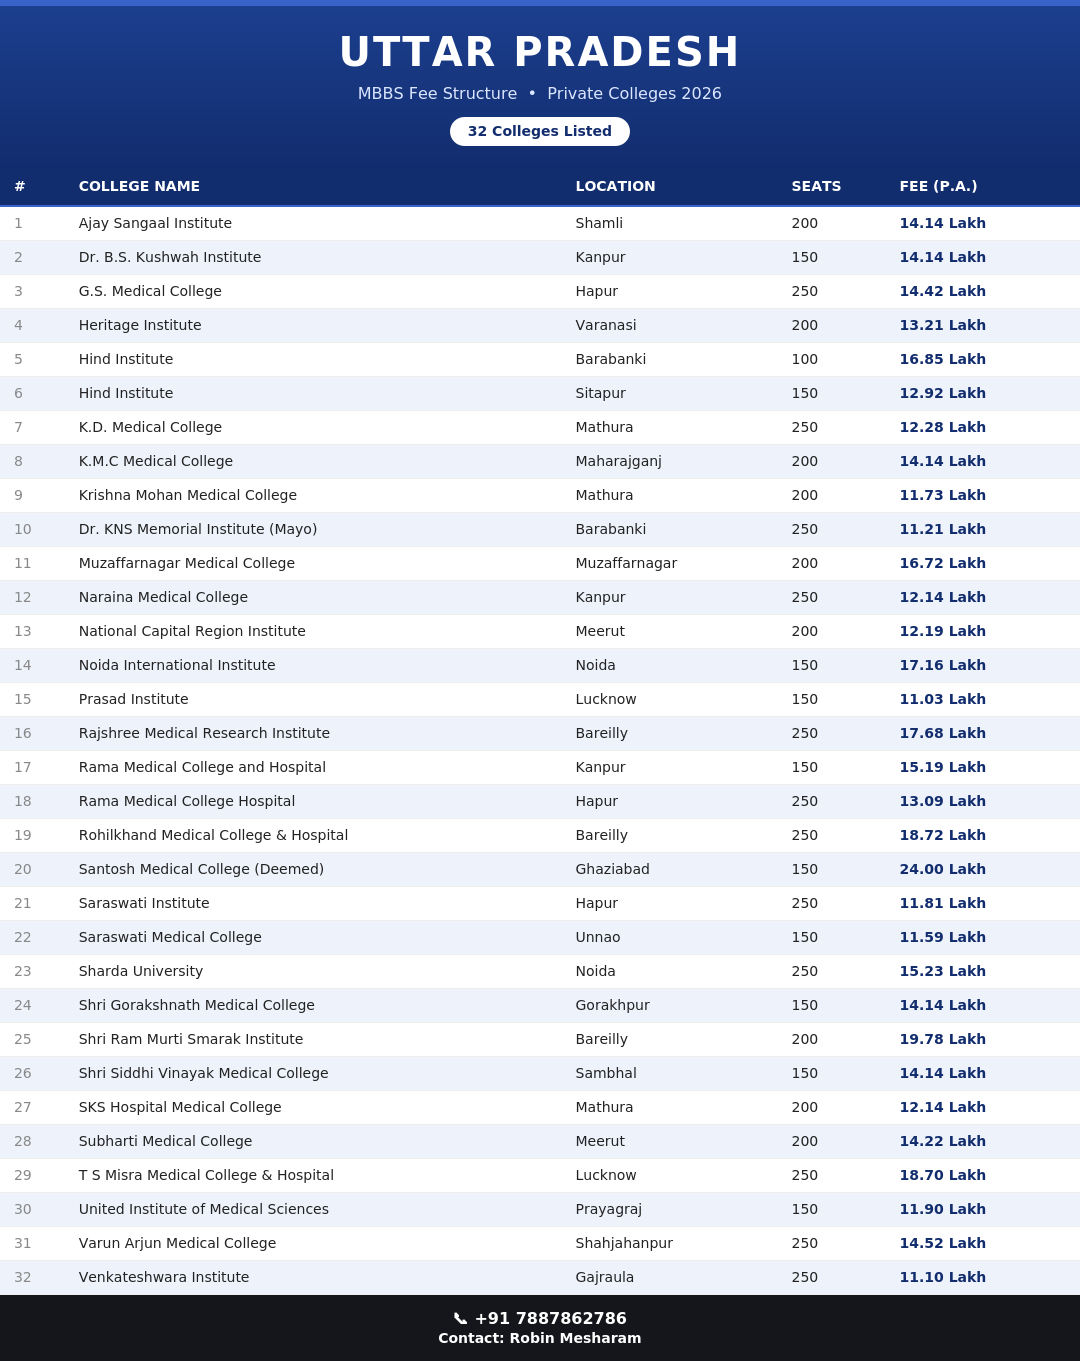
Task: Click 'Ghaziabad' location cell
Action: [612, 869]
